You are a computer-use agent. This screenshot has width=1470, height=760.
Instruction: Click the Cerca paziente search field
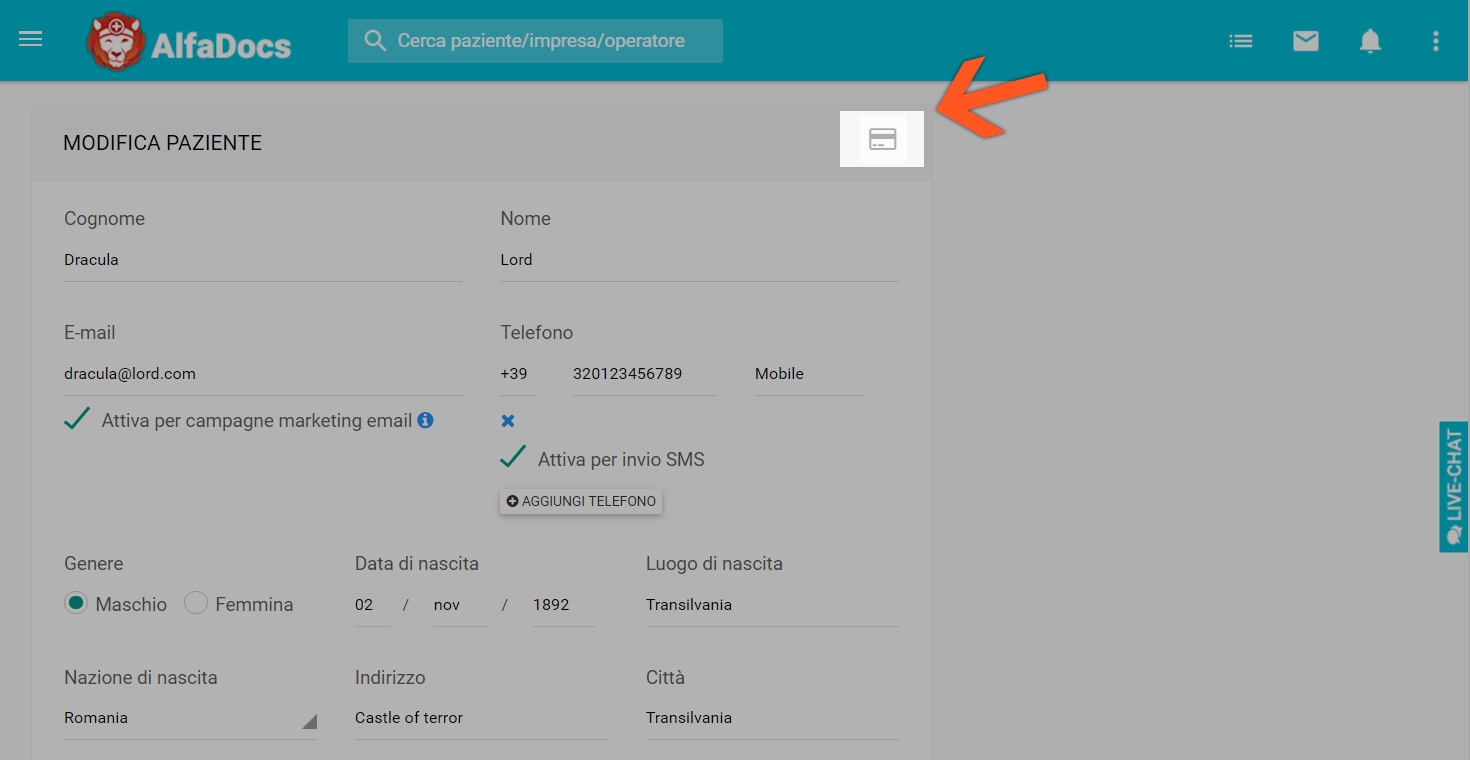click(535, 41)
